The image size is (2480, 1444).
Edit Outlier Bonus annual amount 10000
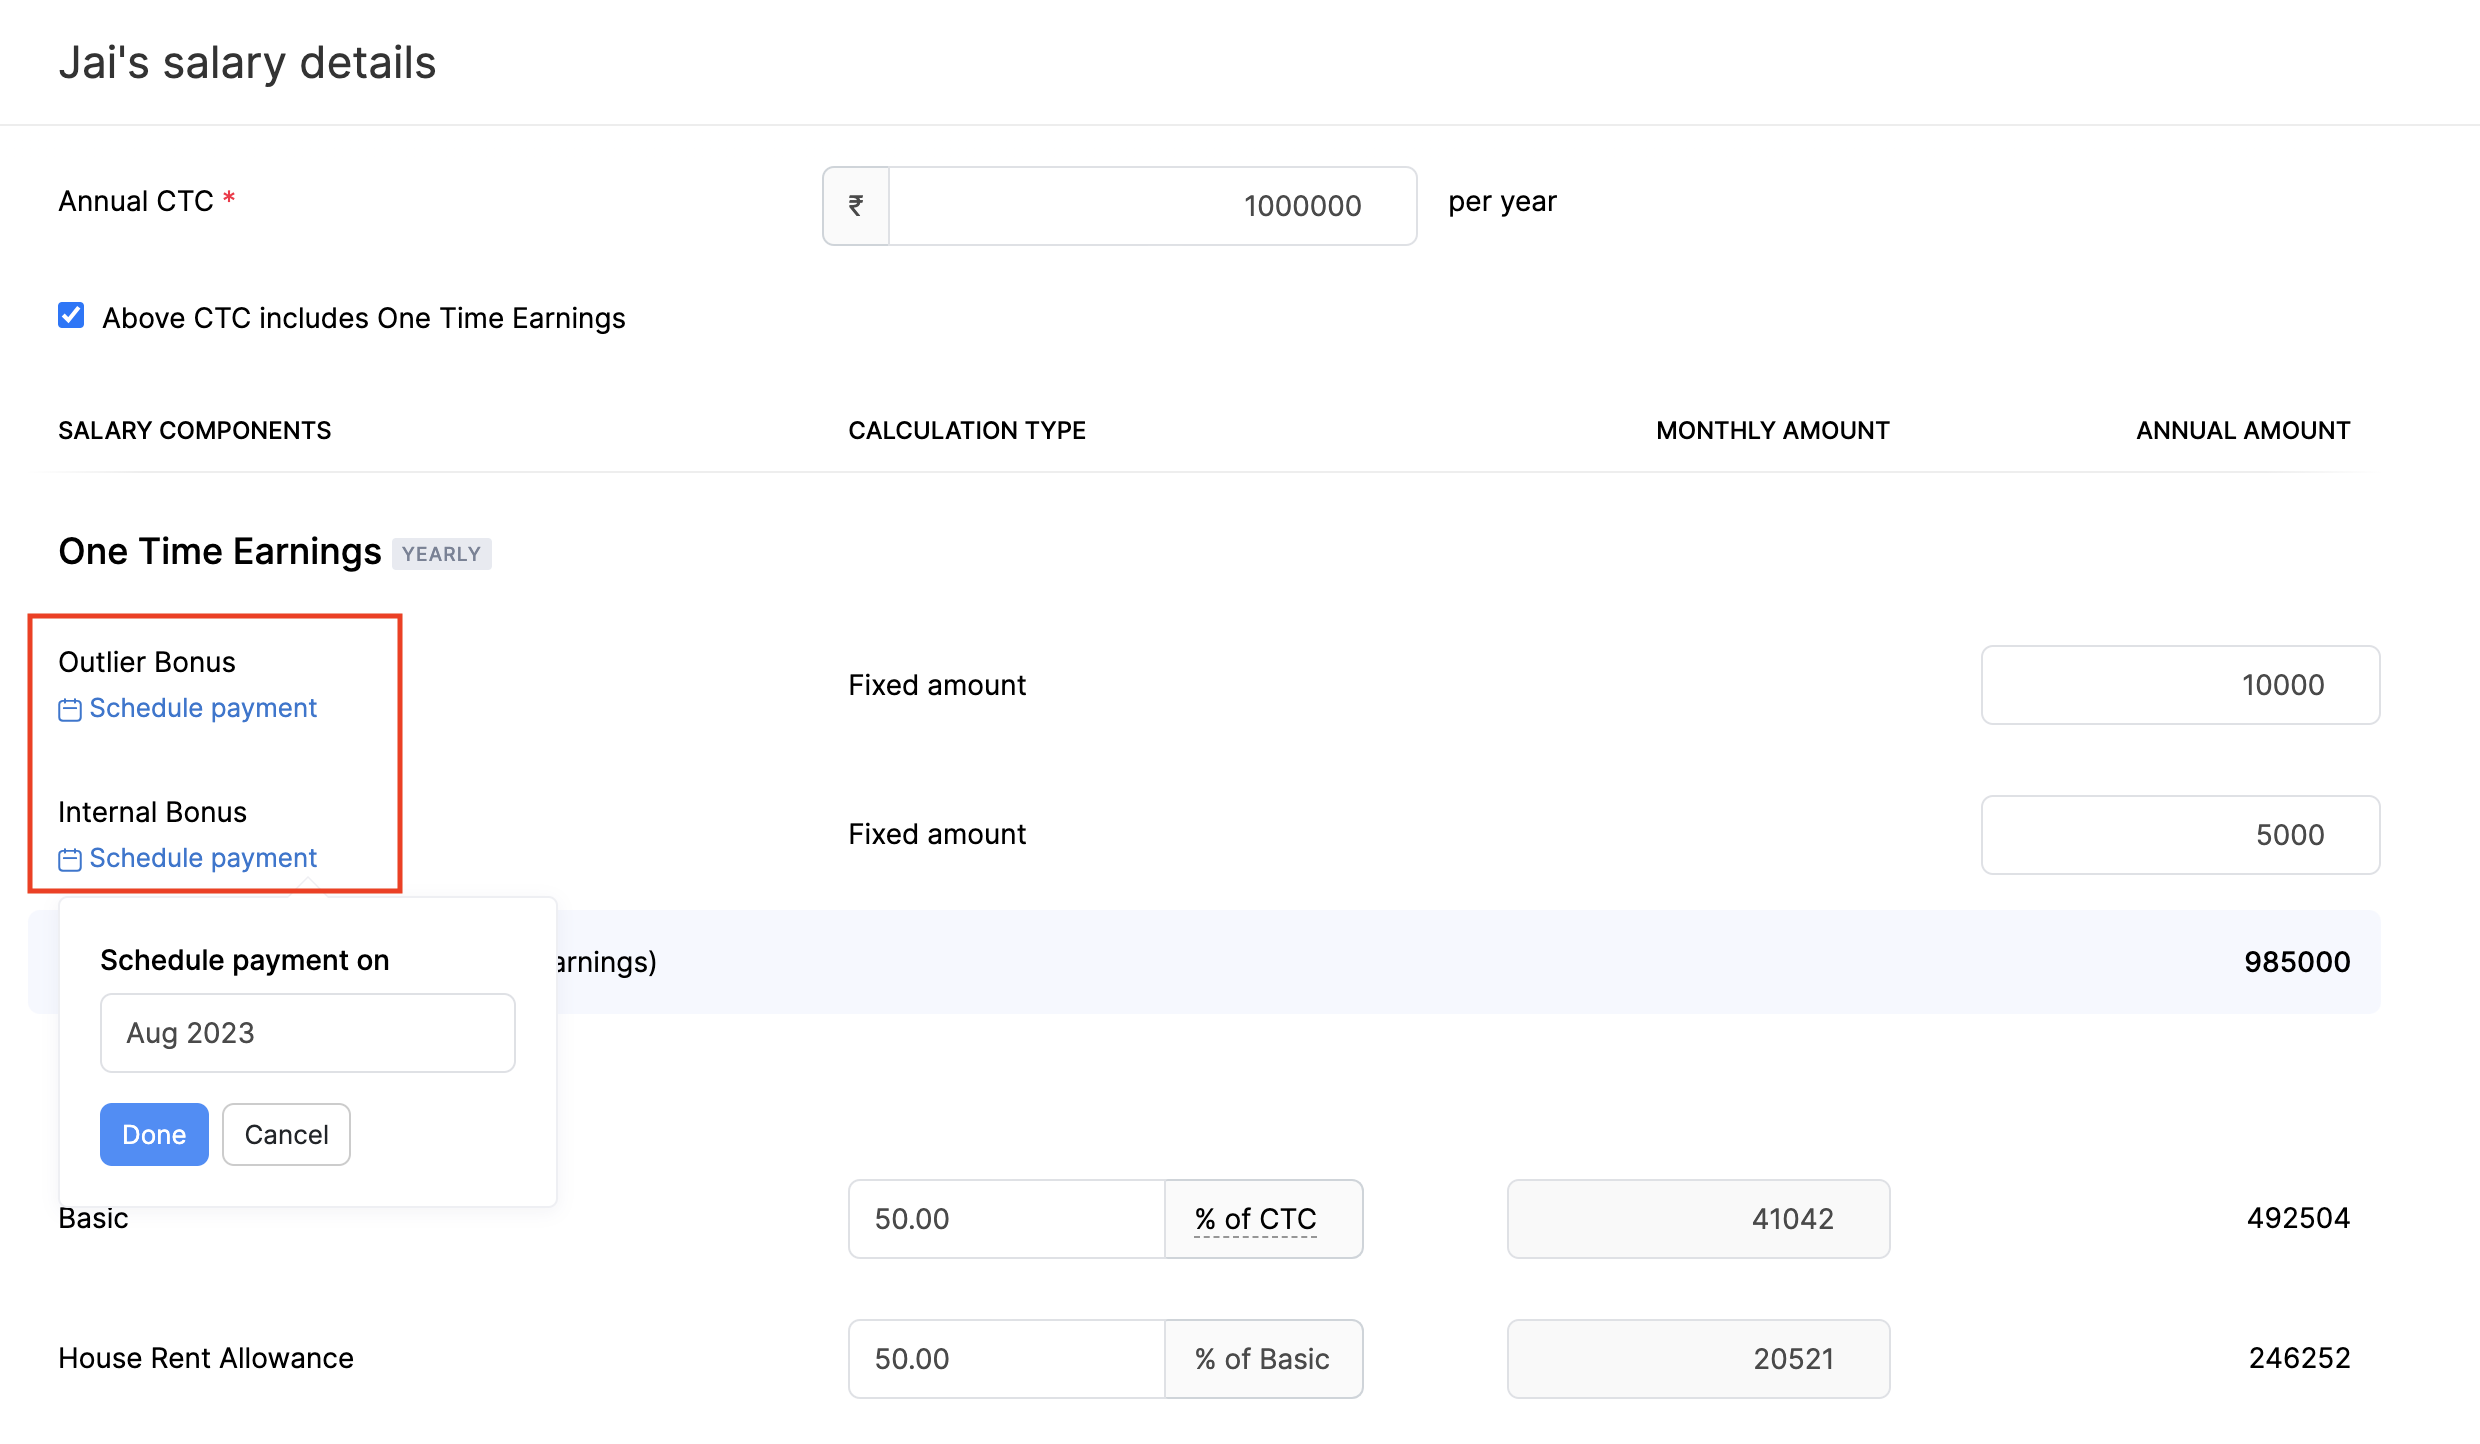click(2180, 685)
